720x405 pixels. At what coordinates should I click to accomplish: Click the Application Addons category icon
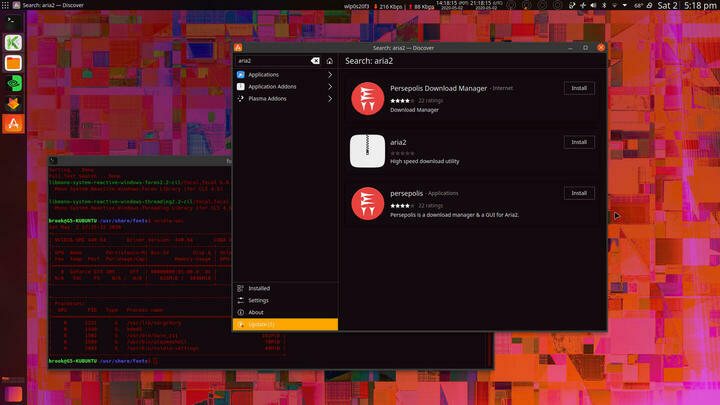tap(241, 86)
